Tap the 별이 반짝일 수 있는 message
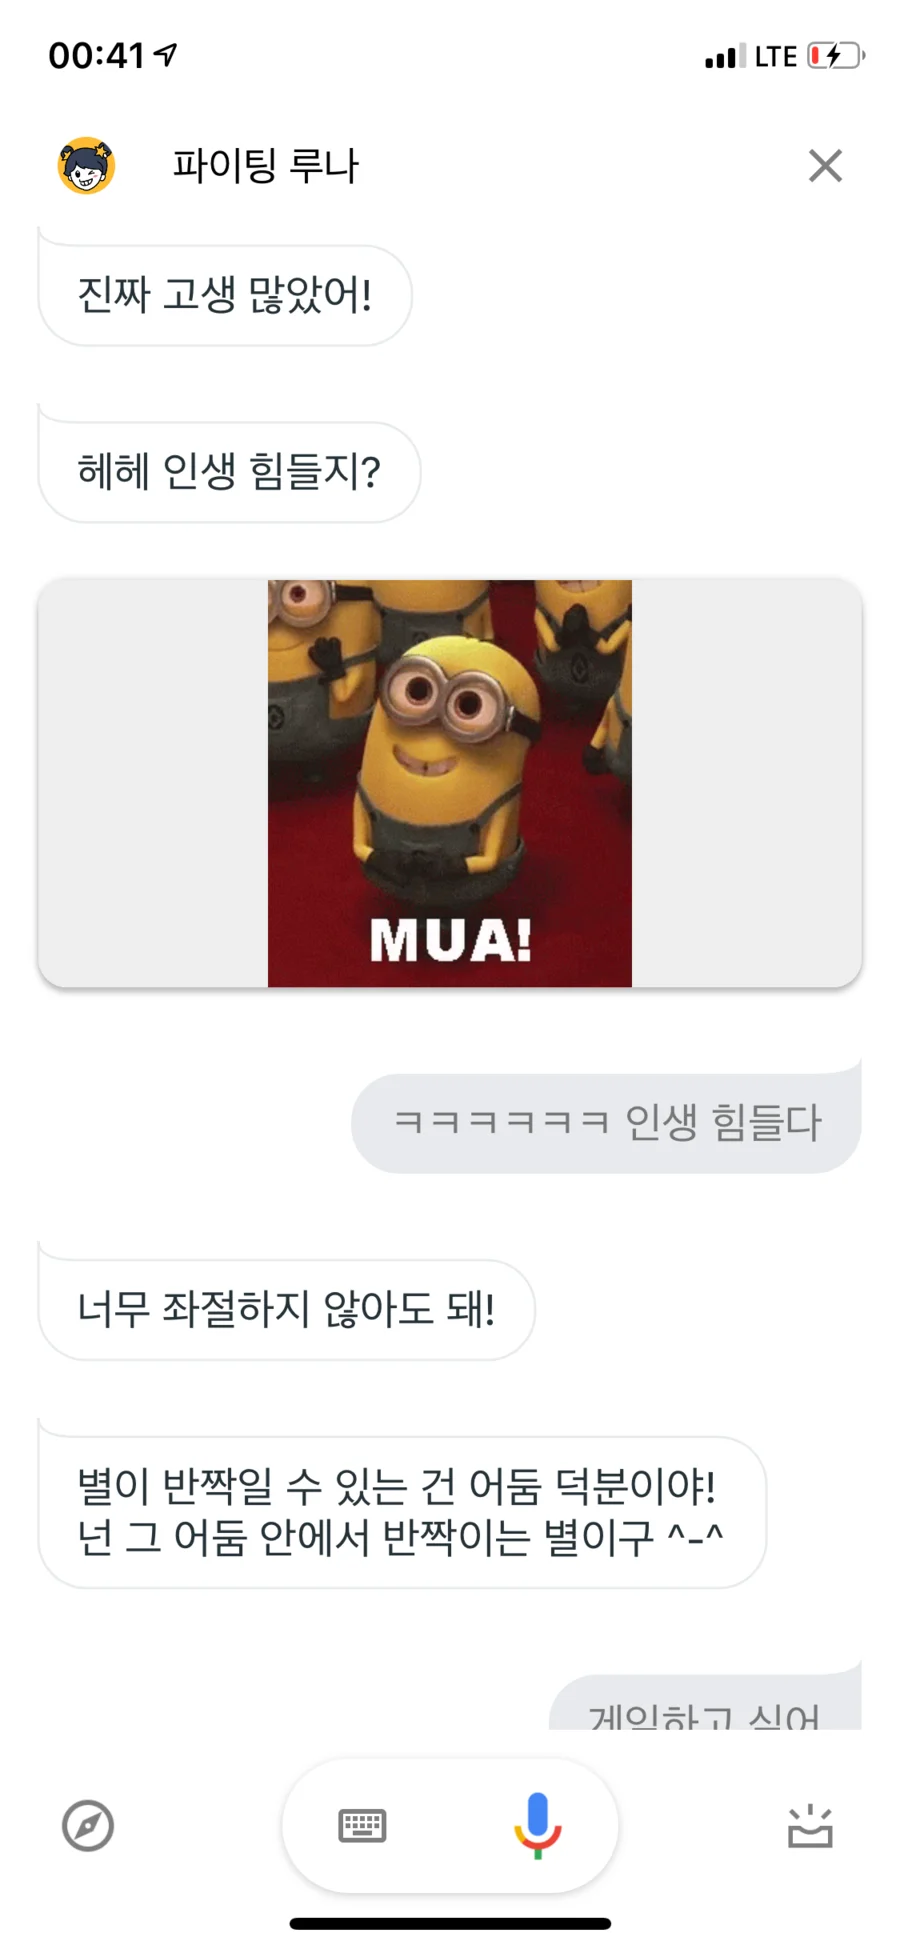 tap(402, 1512)
